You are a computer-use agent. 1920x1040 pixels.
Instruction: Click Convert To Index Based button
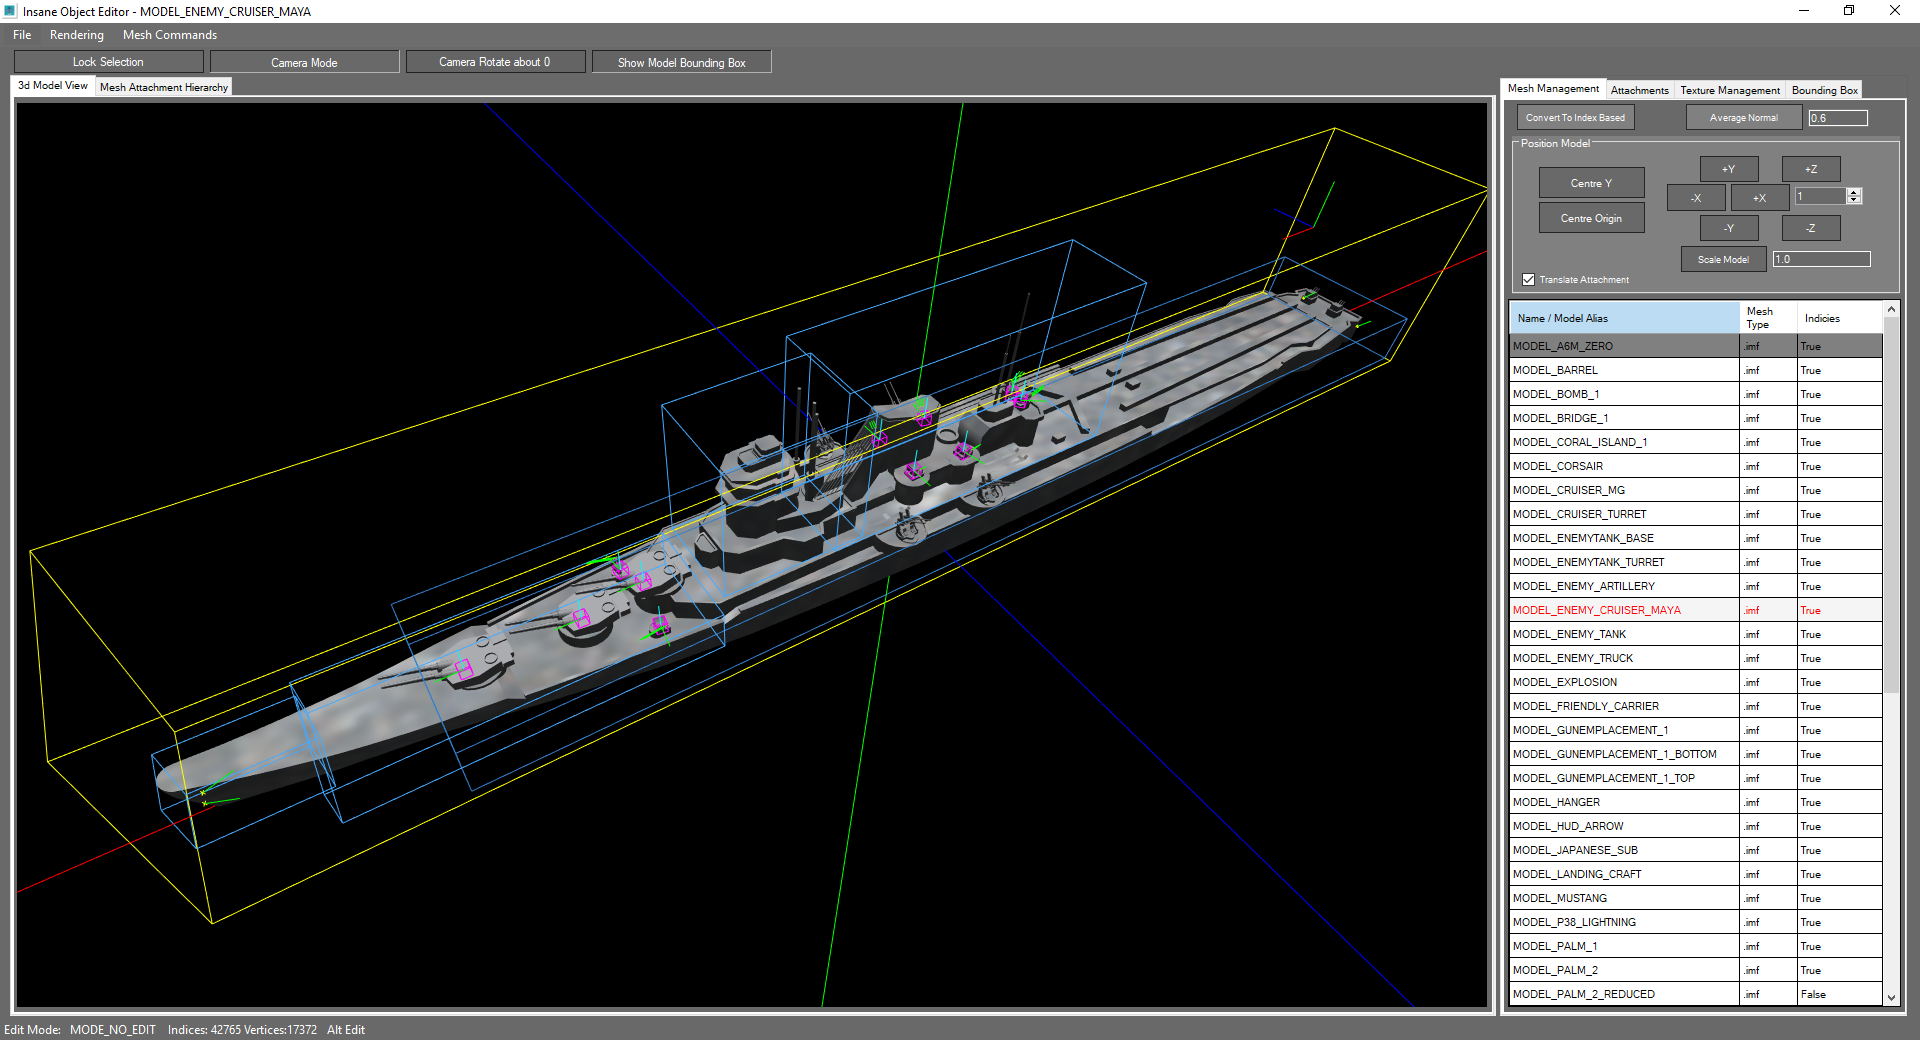point(1575,118)
